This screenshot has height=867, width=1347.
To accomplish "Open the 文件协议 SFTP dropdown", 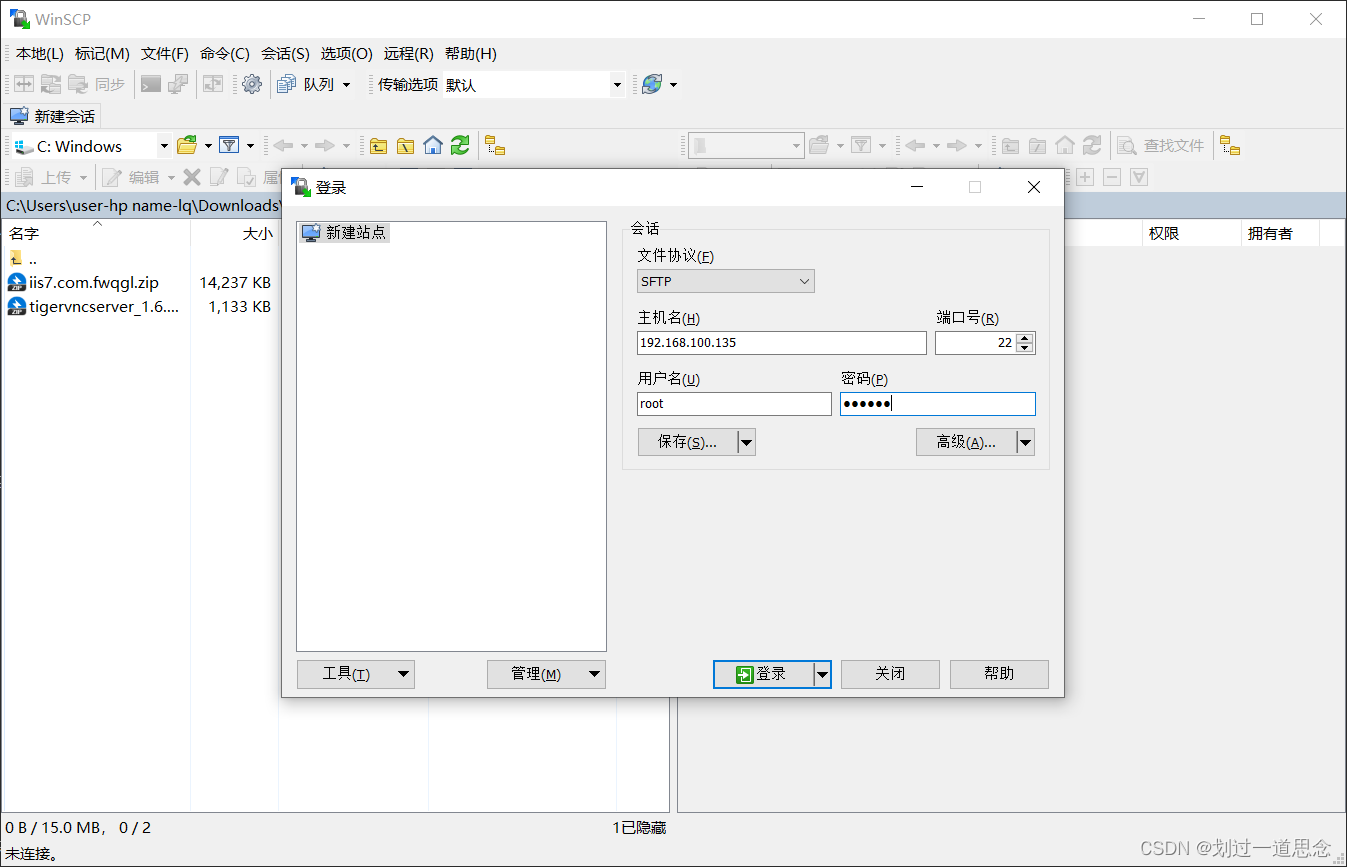I will coord(725,281).
